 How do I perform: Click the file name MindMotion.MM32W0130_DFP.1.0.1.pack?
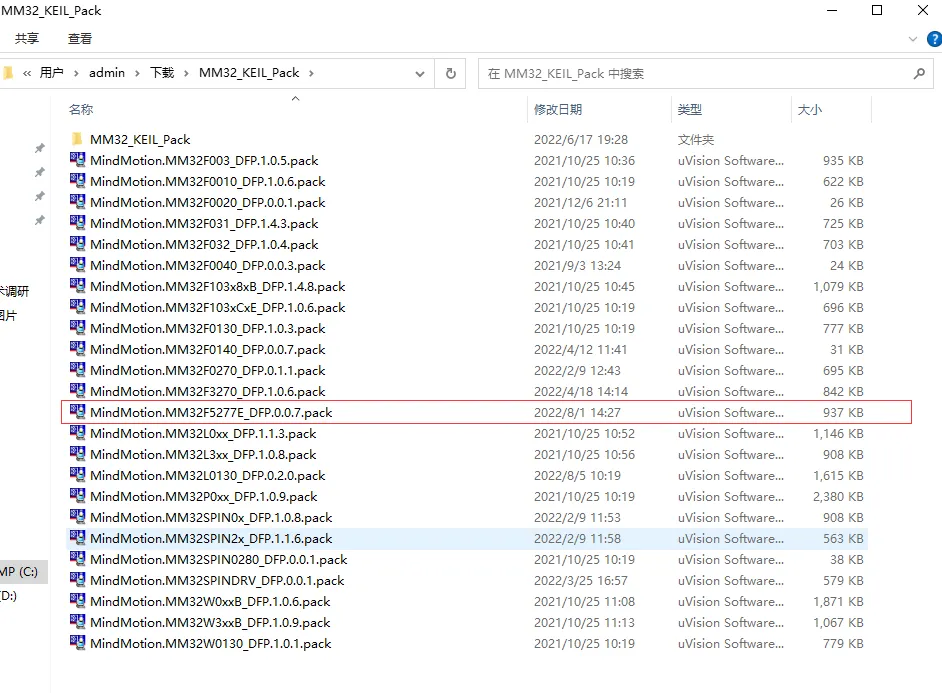click(x=210, y=644)
